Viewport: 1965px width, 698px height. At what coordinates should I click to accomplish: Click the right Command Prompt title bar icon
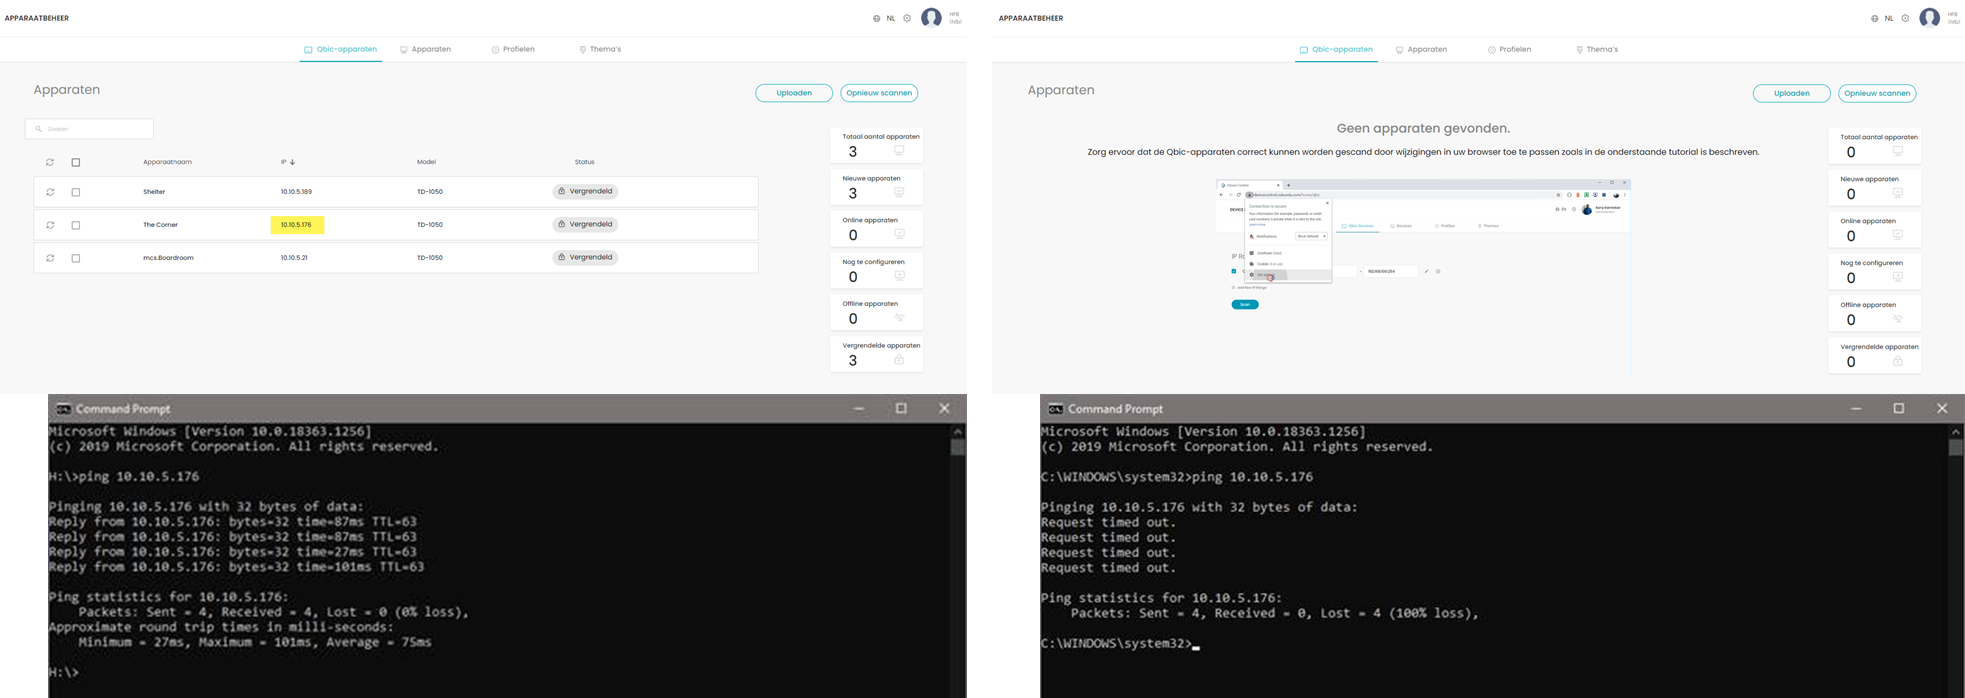coord(1055,409)
